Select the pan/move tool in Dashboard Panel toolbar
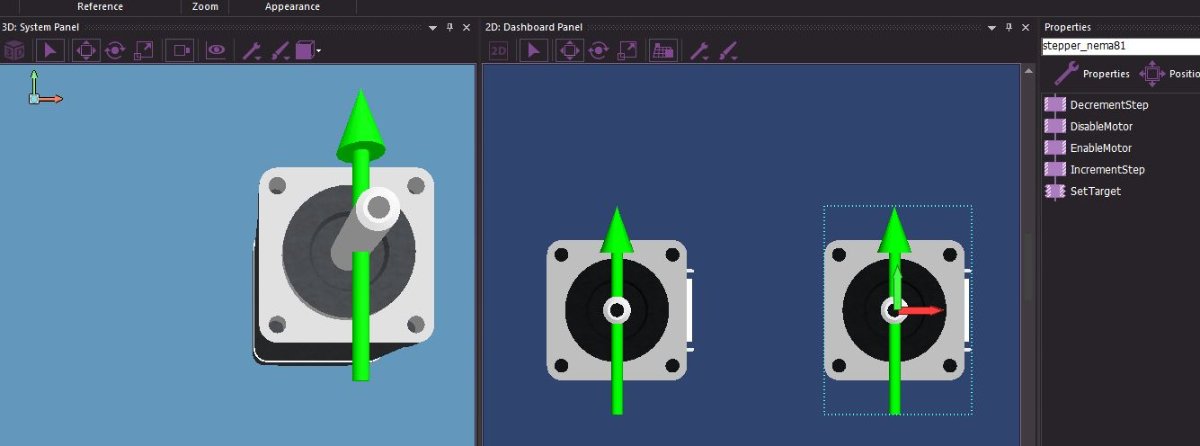The height and width of the screenshot is (446, 1200). coord(570,50)
